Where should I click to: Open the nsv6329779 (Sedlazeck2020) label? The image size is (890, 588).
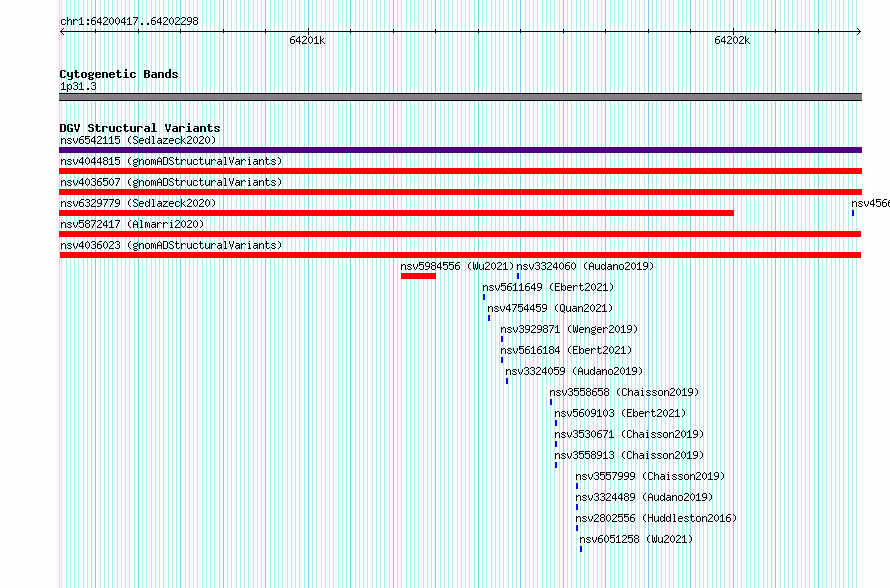click(x=138, y=203)
